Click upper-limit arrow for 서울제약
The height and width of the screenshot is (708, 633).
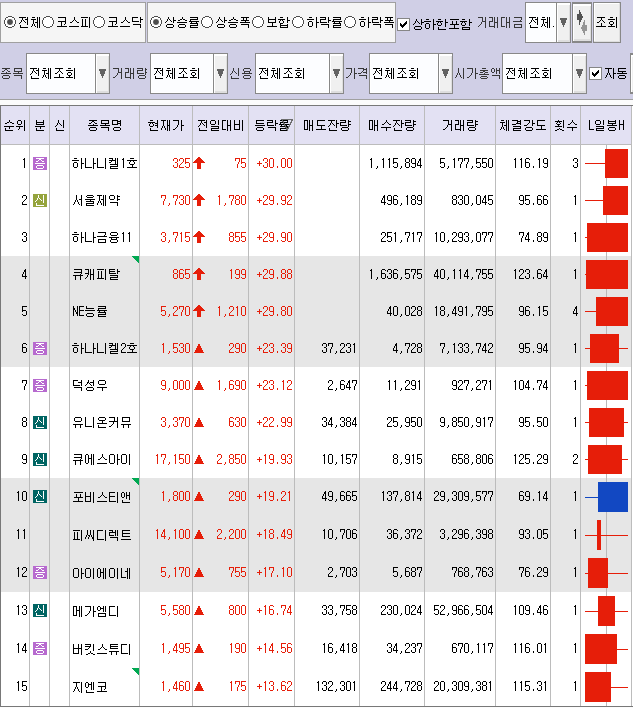(199, 200)
